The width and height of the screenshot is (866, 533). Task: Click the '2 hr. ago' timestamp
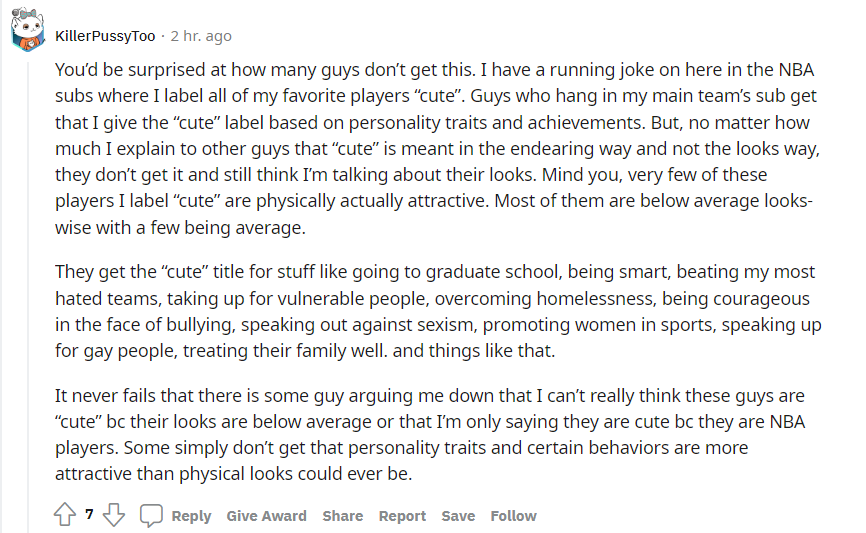pyautogui.click(x=201, y=36)
